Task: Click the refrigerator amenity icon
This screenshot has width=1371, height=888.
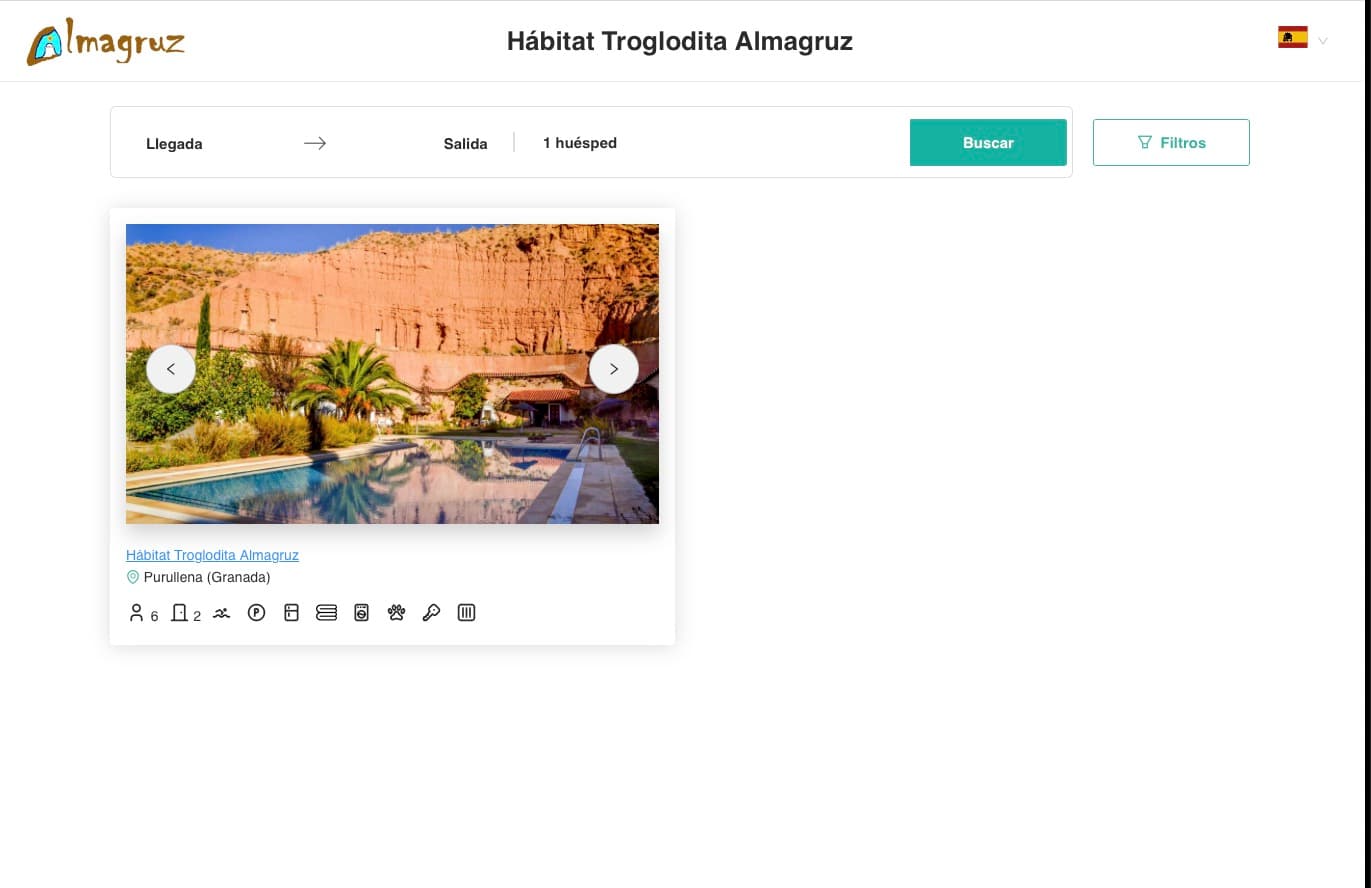Action: click(x=291, y=613)
